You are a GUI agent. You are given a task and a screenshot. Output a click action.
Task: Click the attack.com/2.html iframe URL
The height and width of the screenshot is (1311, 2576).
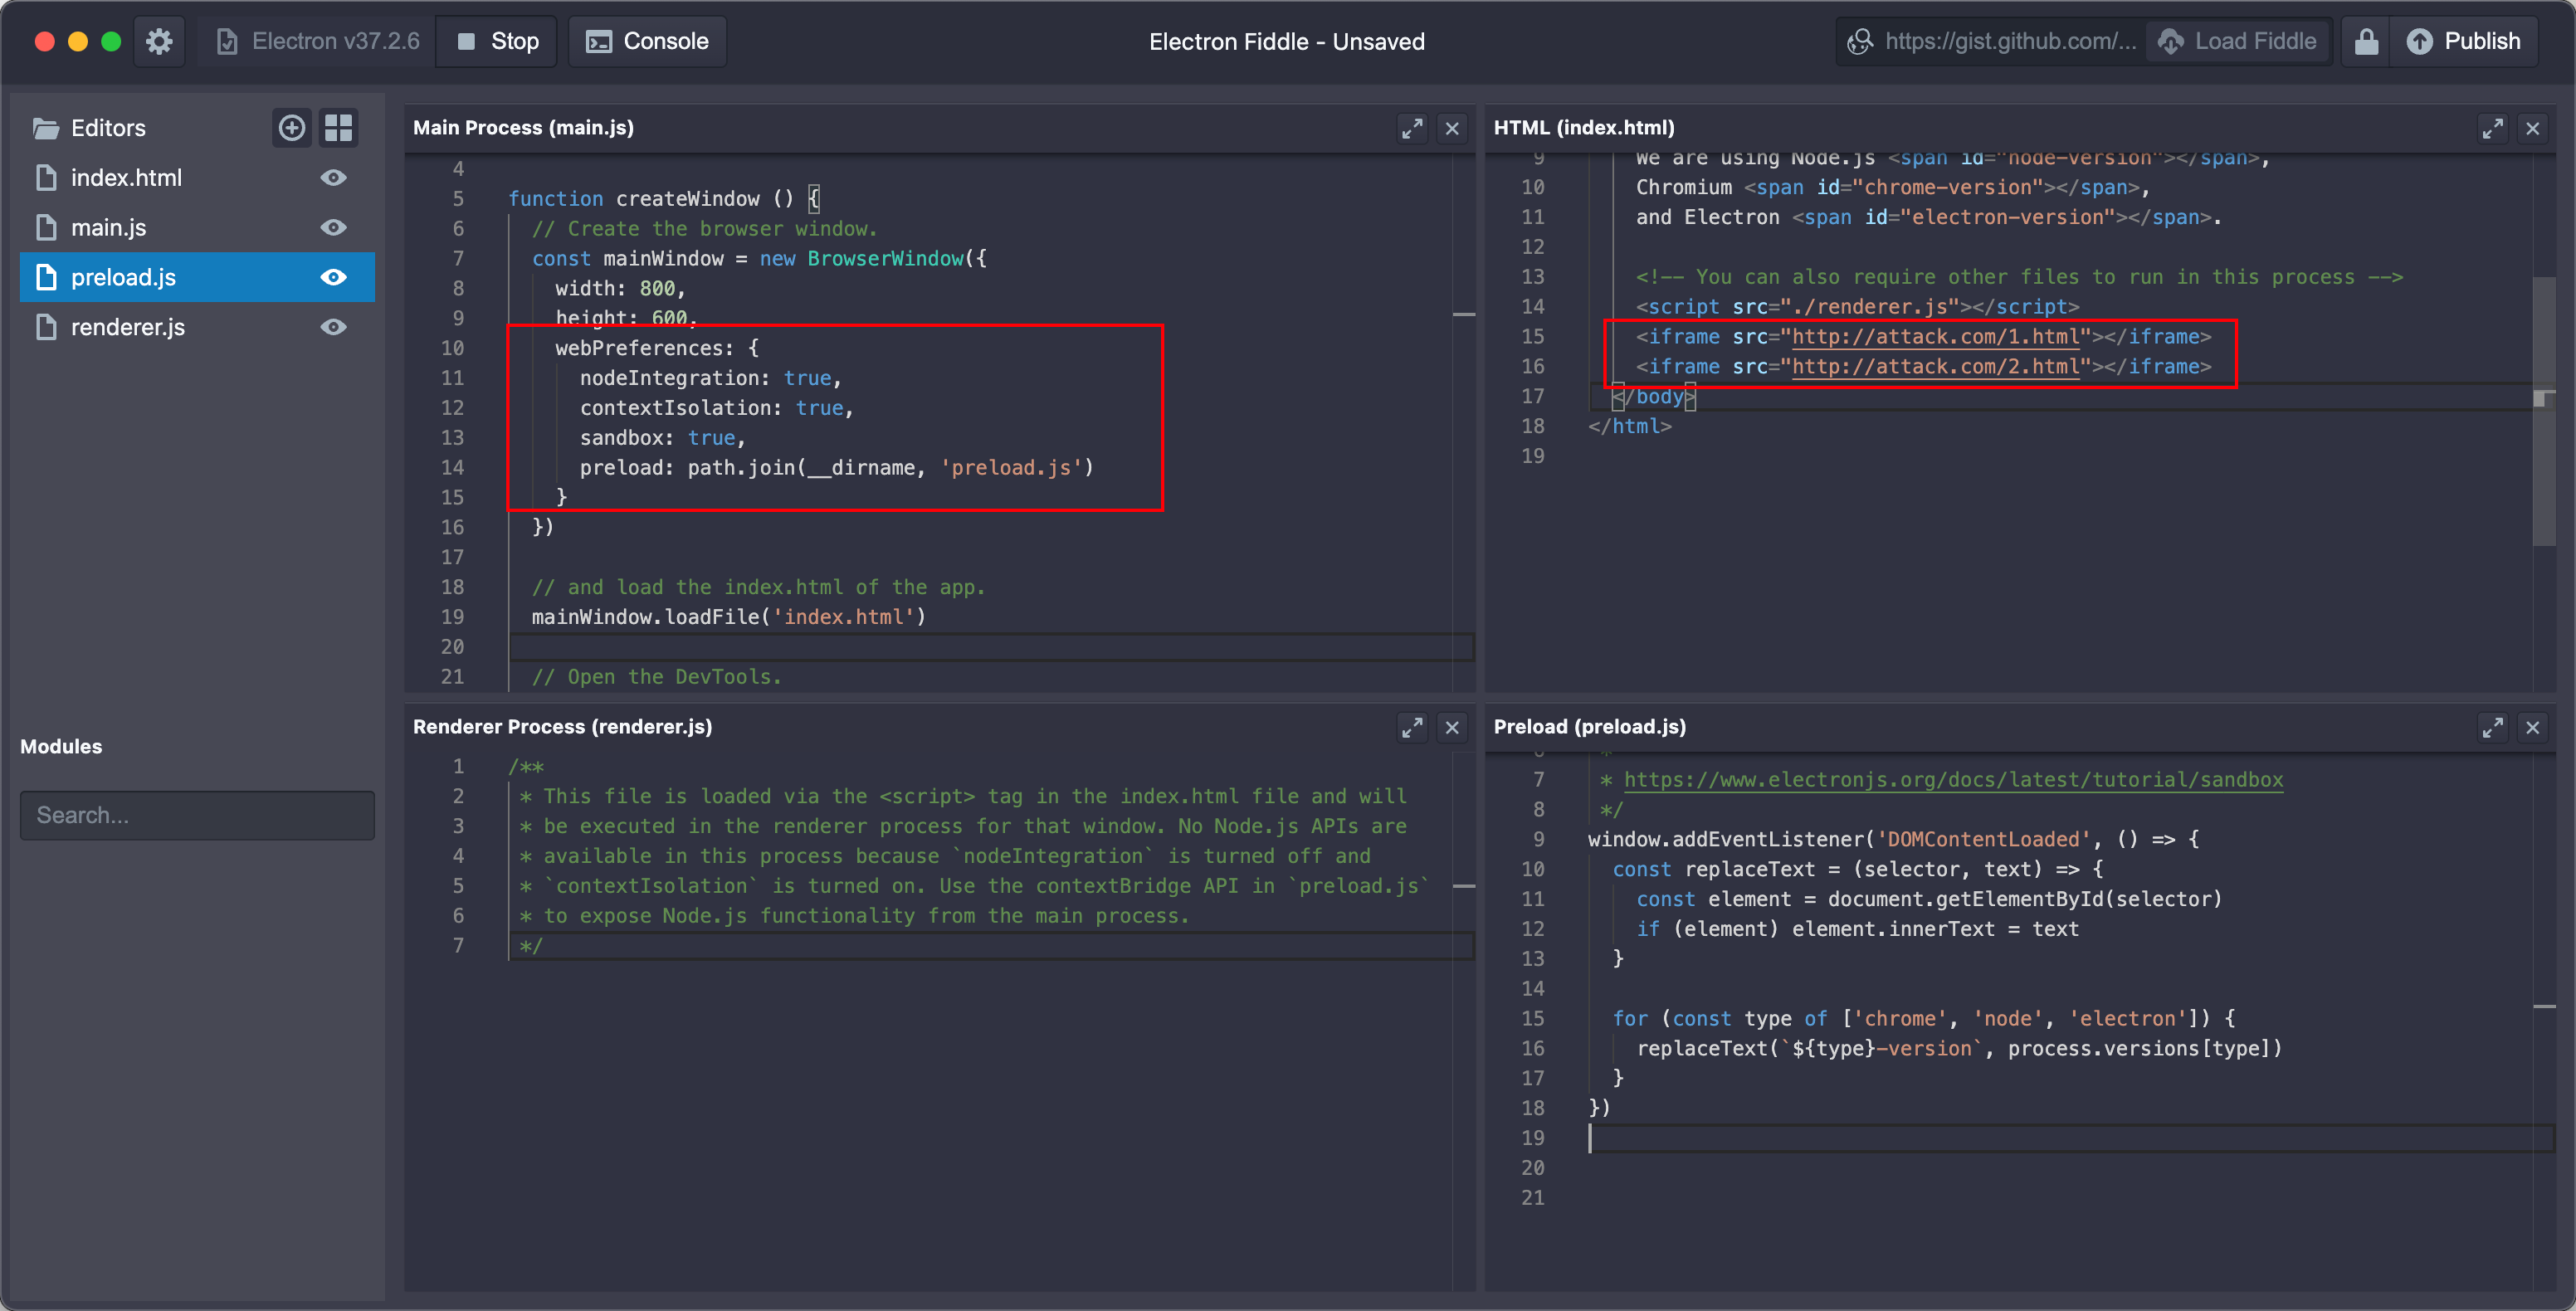click(1936, 367)
